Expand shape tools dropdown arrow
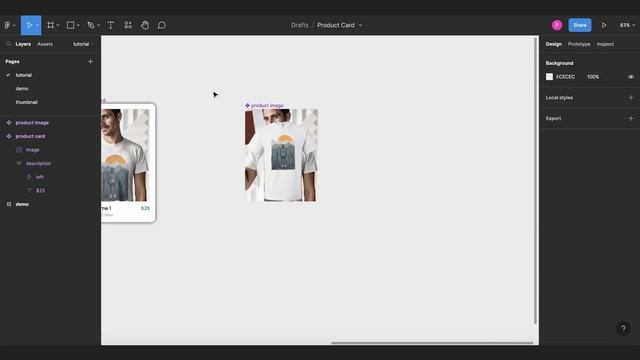 pos(78,25)
